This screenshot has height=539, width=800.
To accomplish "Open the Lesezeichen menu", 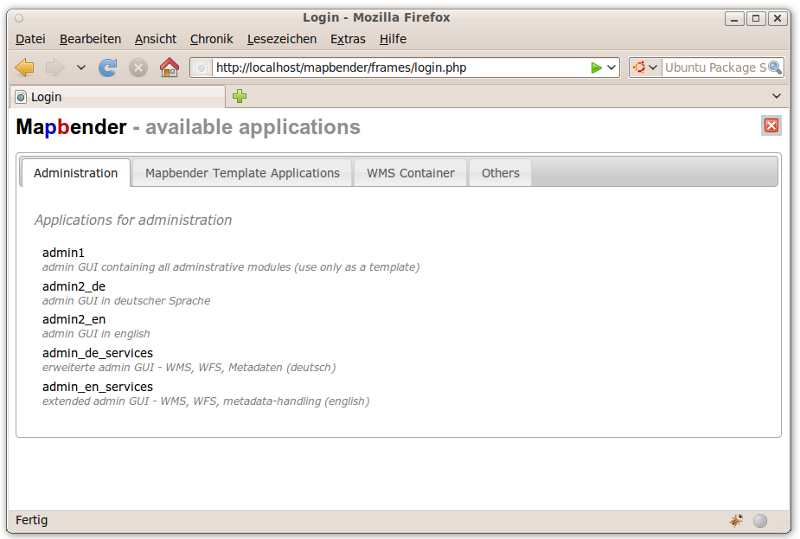I will pyautogui.click(x=281, y=39).
